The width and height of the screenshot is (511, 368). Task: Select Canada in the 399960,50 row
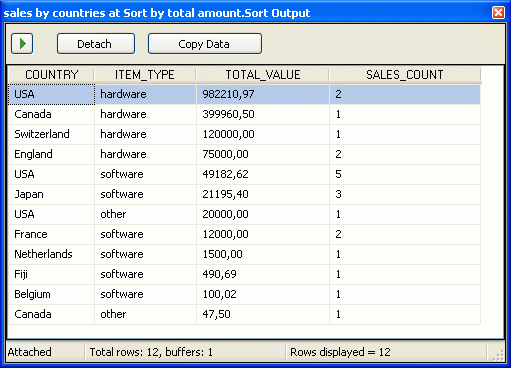[x=51, y=114]
